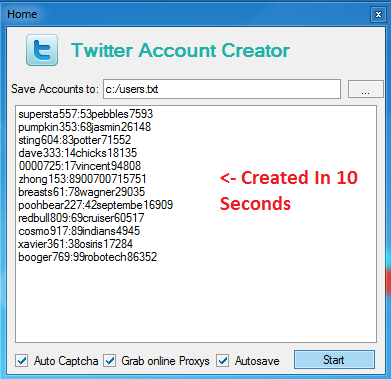The width and height of the screenshot is (391, 379).
Task: Select the line "booger769:99robotech86352"
Action: (87, 257)
